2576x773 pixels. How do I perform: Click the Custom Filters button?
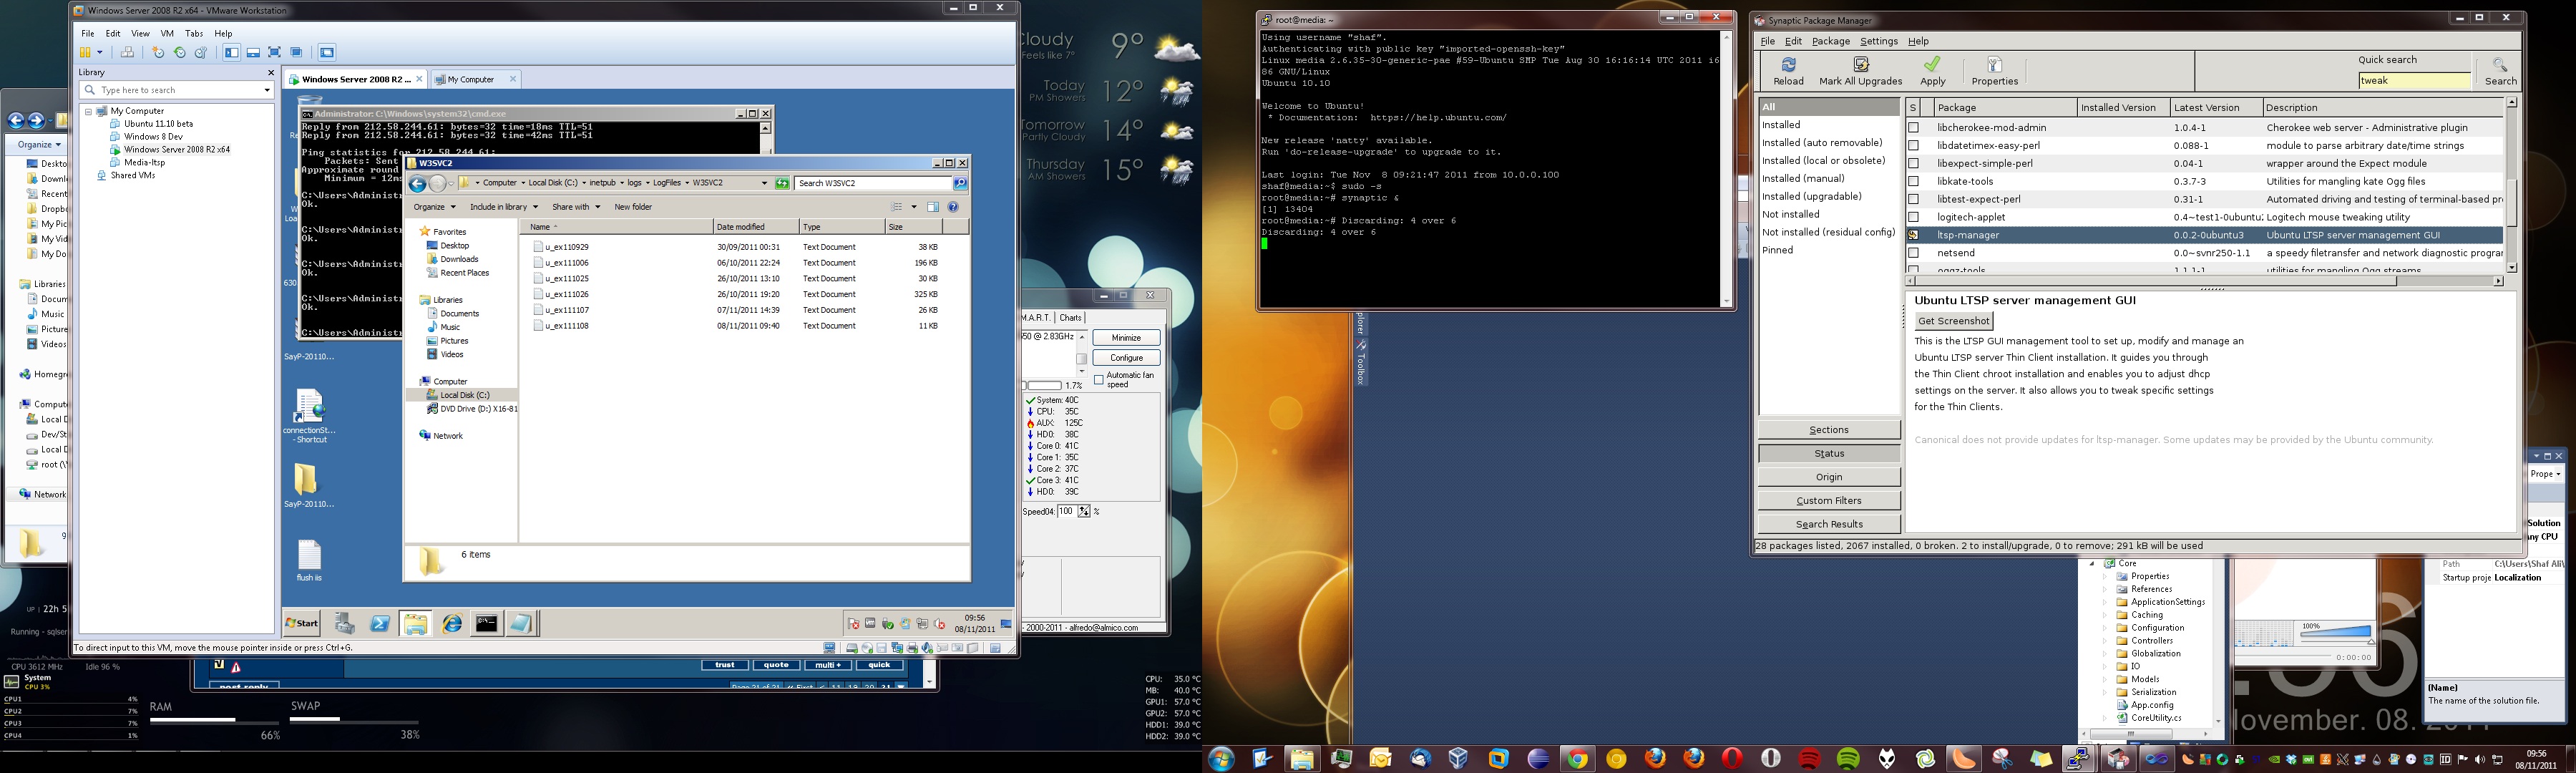tap(1828, 500)
